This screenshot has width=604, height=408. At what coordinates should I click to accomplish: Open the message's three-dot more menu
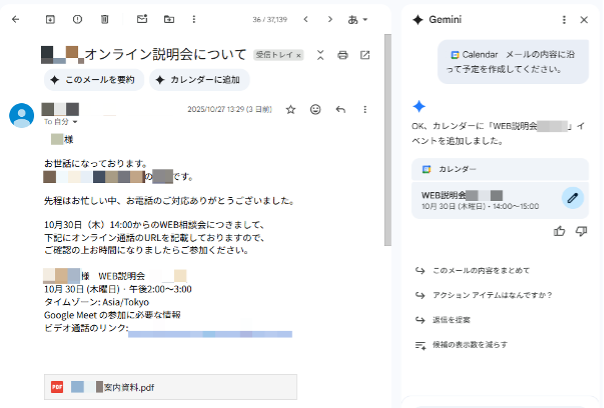coord(365,109)
